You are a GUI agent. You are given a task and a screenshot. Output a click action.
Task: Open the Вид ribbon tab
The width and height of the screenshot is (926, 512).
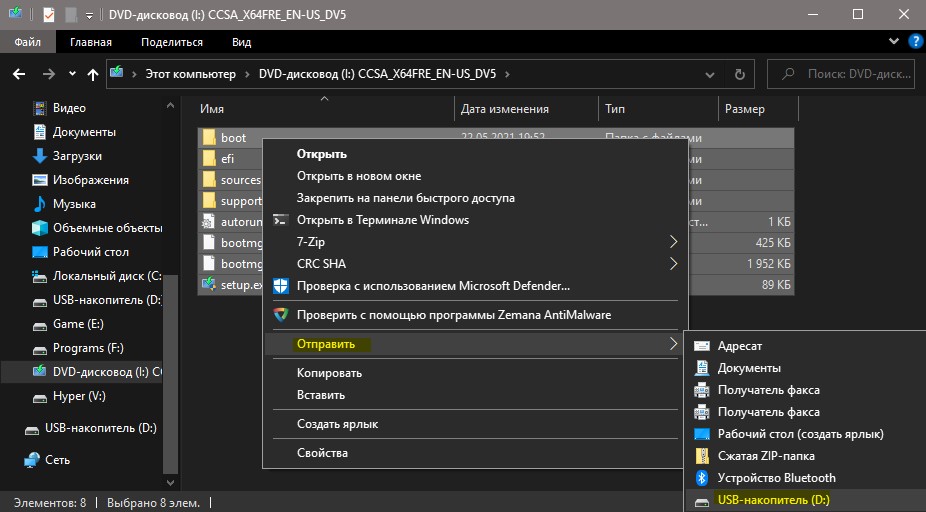242,42
